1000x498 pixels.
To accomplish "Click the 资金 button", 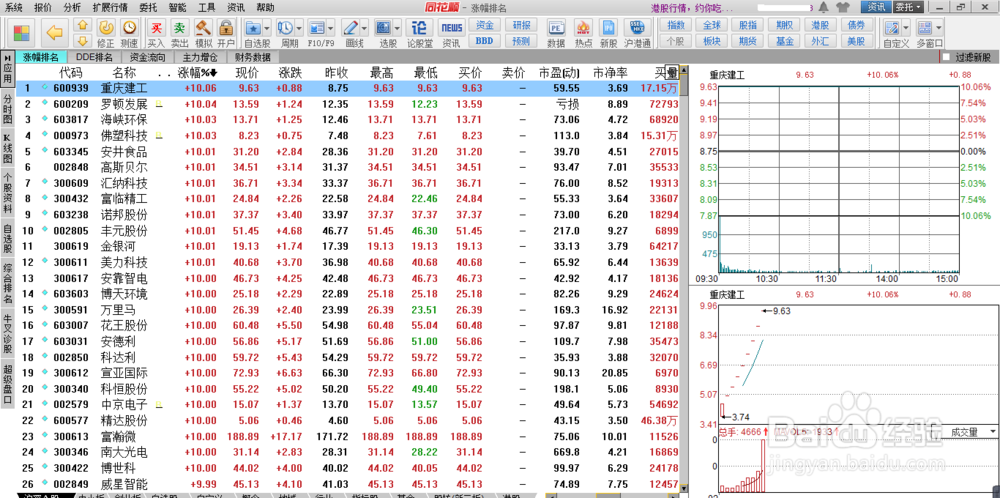I will [x=484, y=26].
